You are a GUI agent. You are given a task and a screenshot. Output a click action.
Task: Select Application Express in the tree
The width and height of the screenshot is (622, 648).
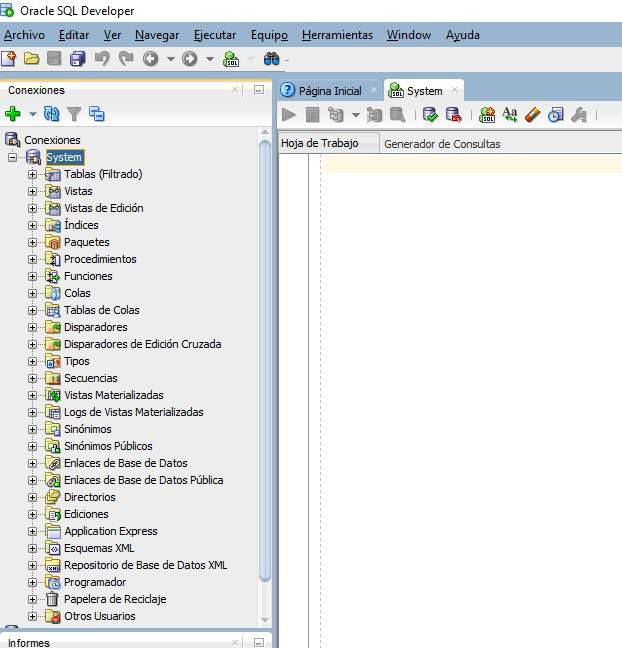tap(111, 531)
